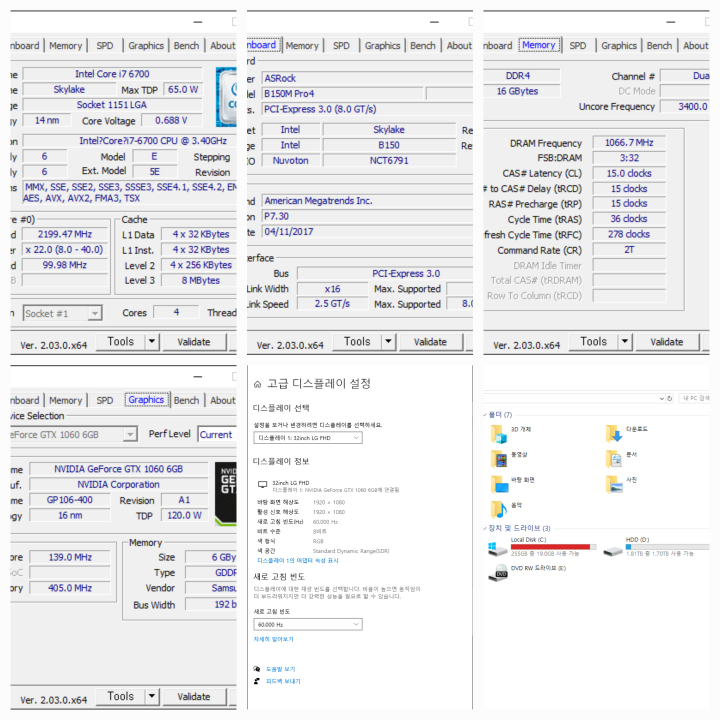Collapse the 폴더 (7) group
Image resolution: width=720 pixels, height=720 pixels.
(485, 415)
